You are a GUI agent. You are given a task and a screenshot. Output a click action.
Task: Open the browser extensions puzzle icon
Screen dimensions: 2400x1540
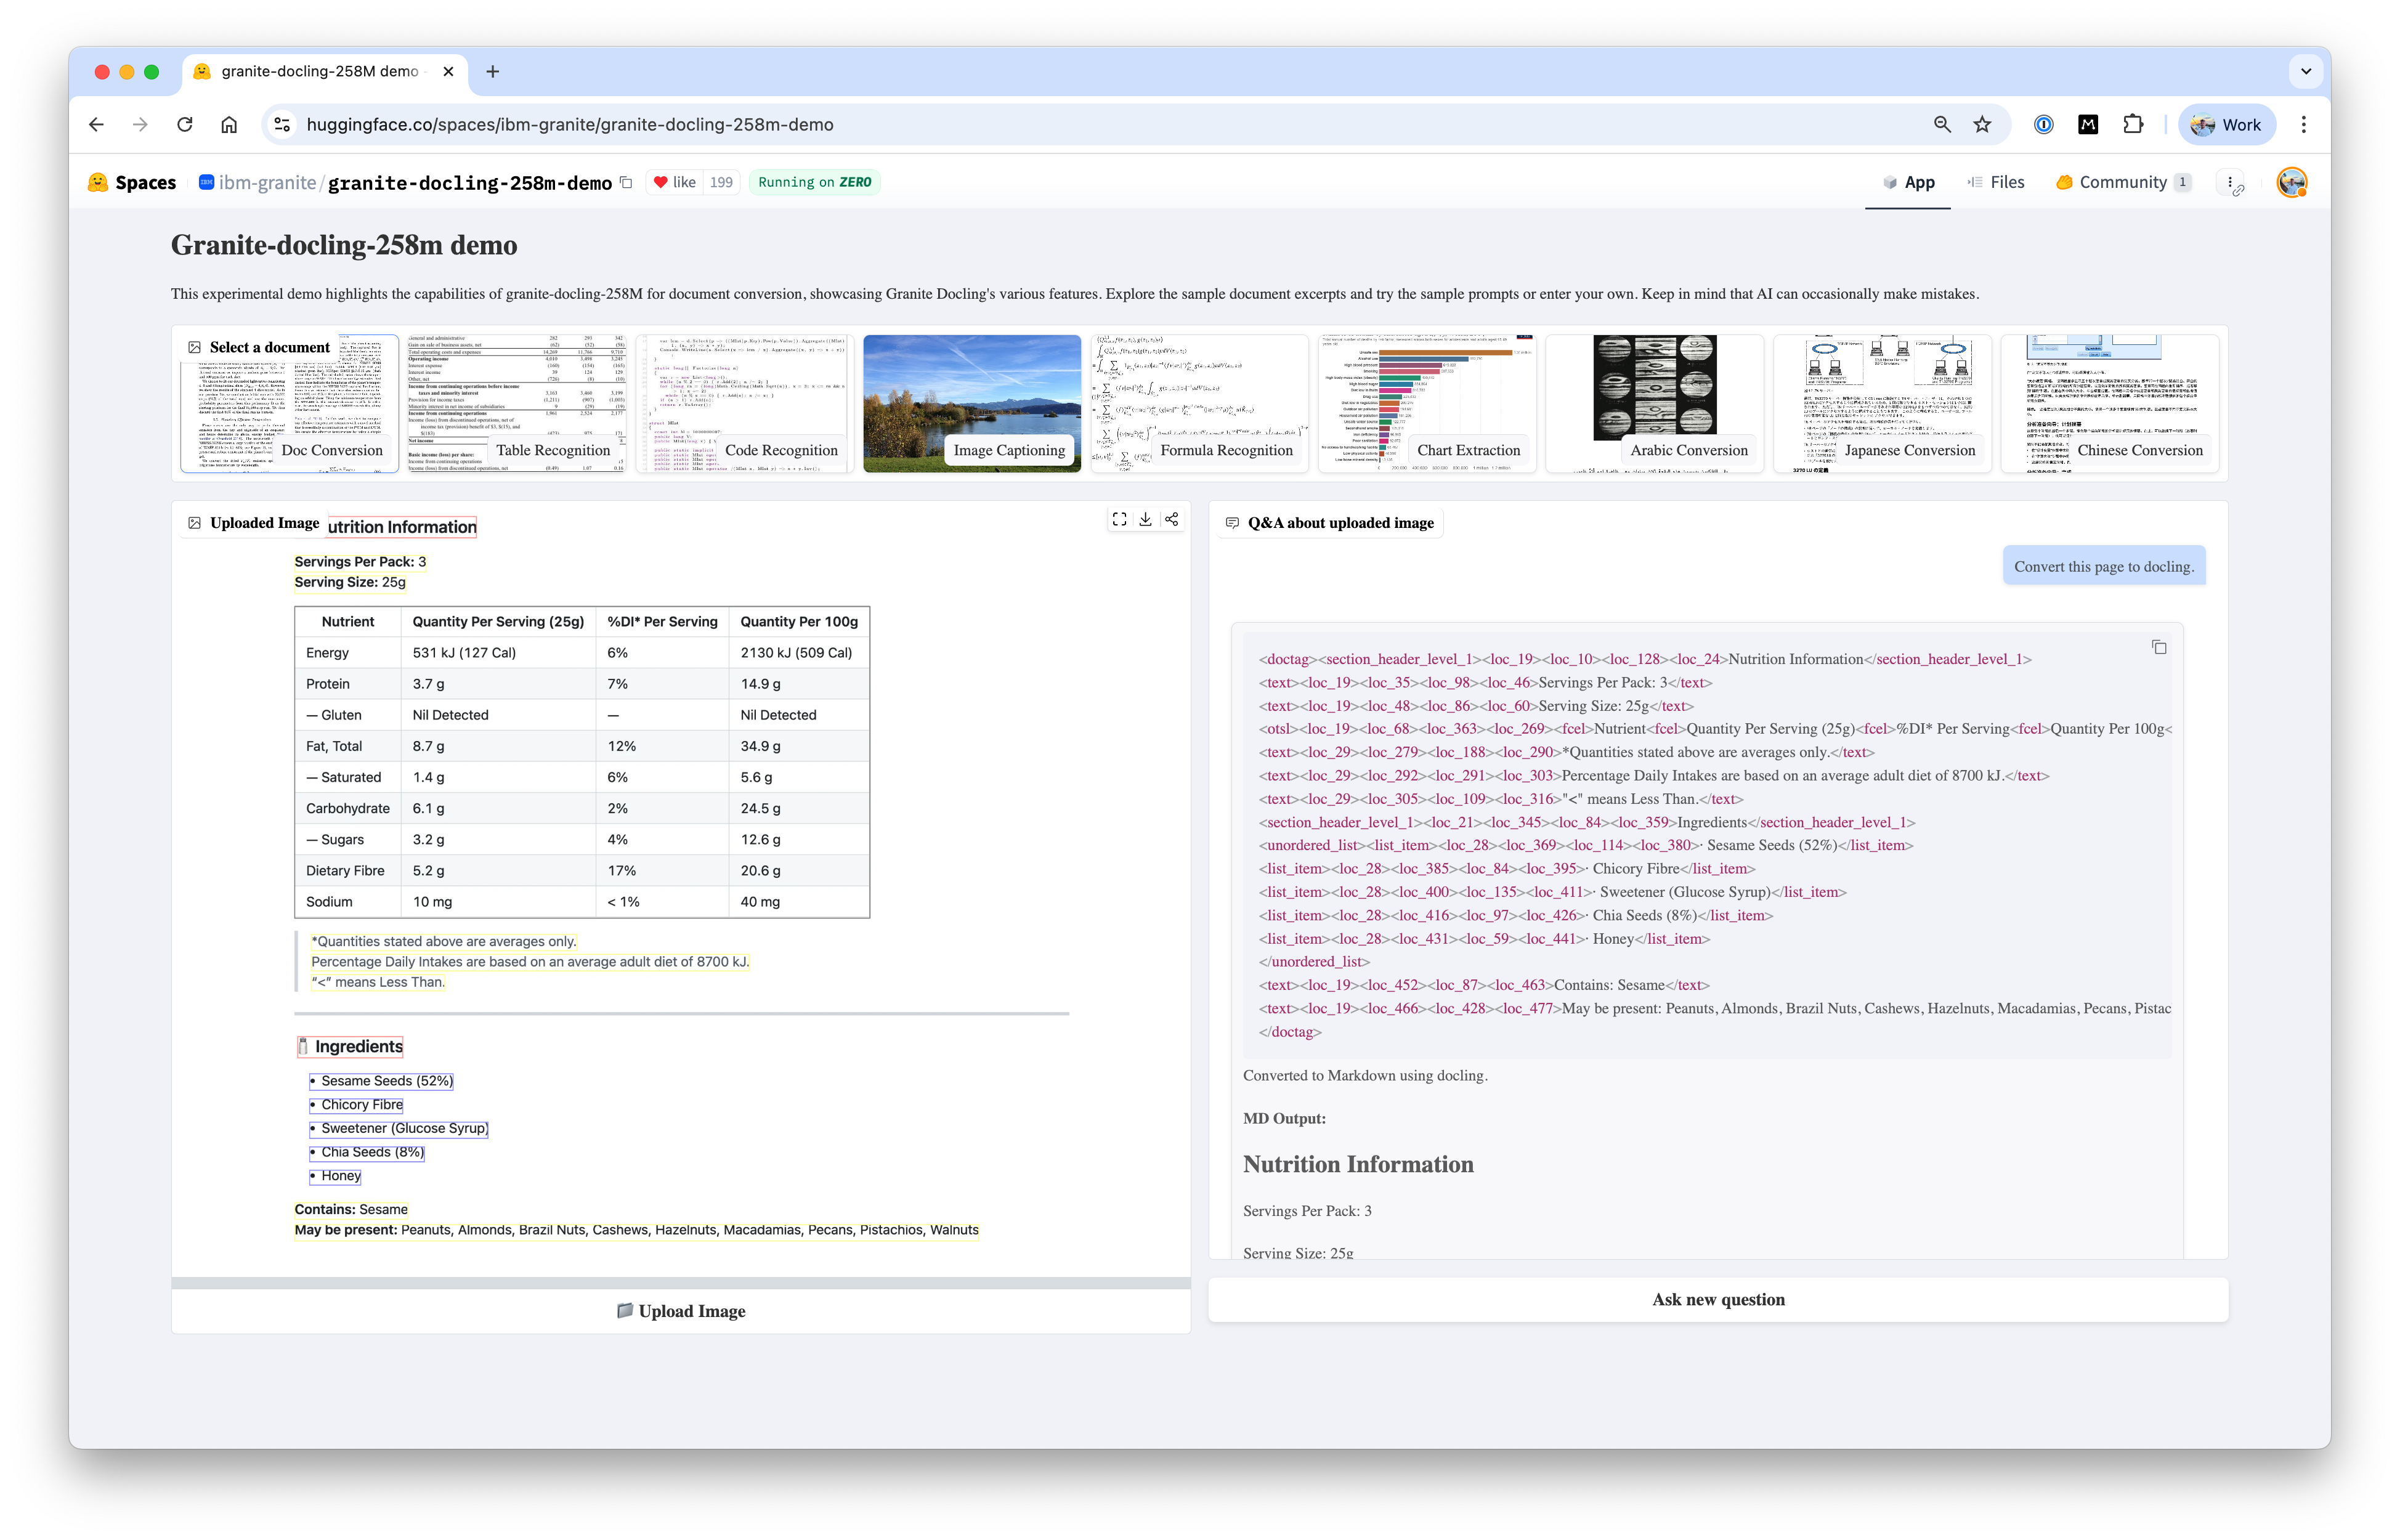point(2133,125)
